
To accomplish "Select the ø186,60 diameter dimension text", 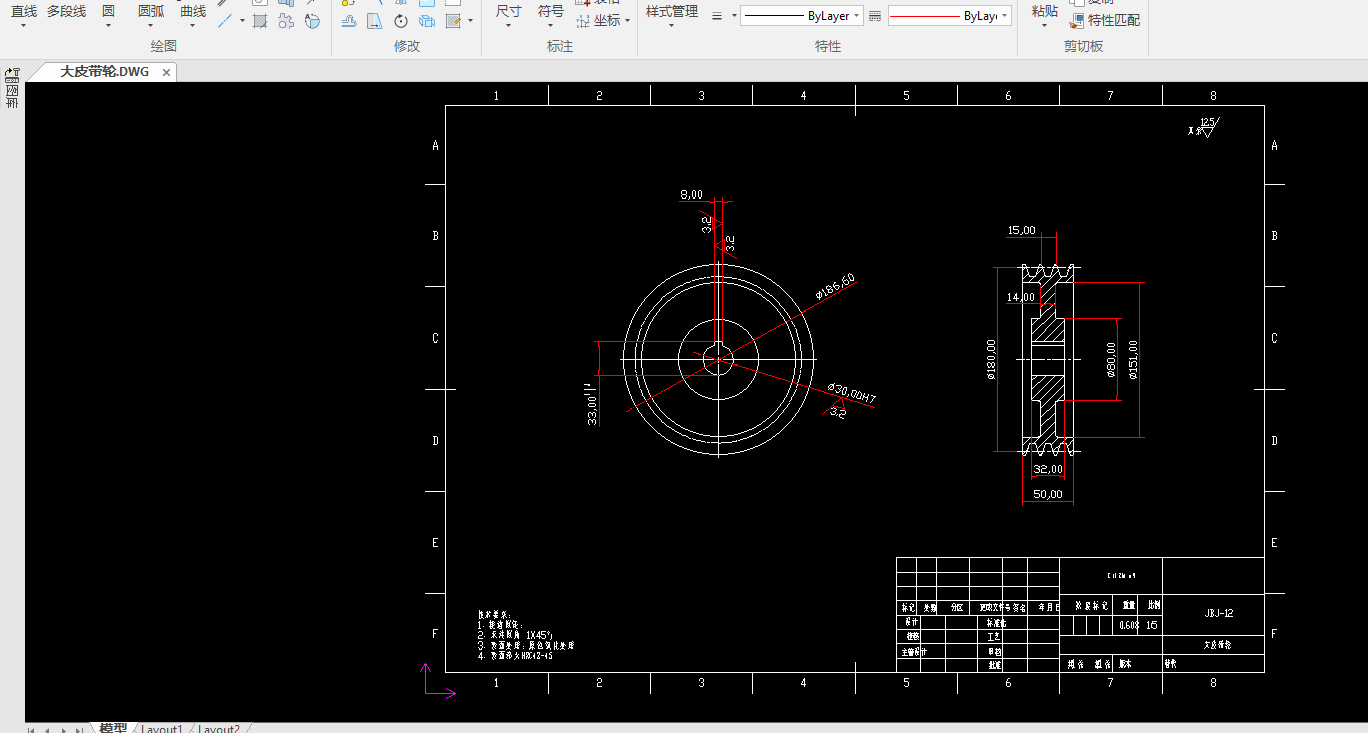I will click(835, 286).
